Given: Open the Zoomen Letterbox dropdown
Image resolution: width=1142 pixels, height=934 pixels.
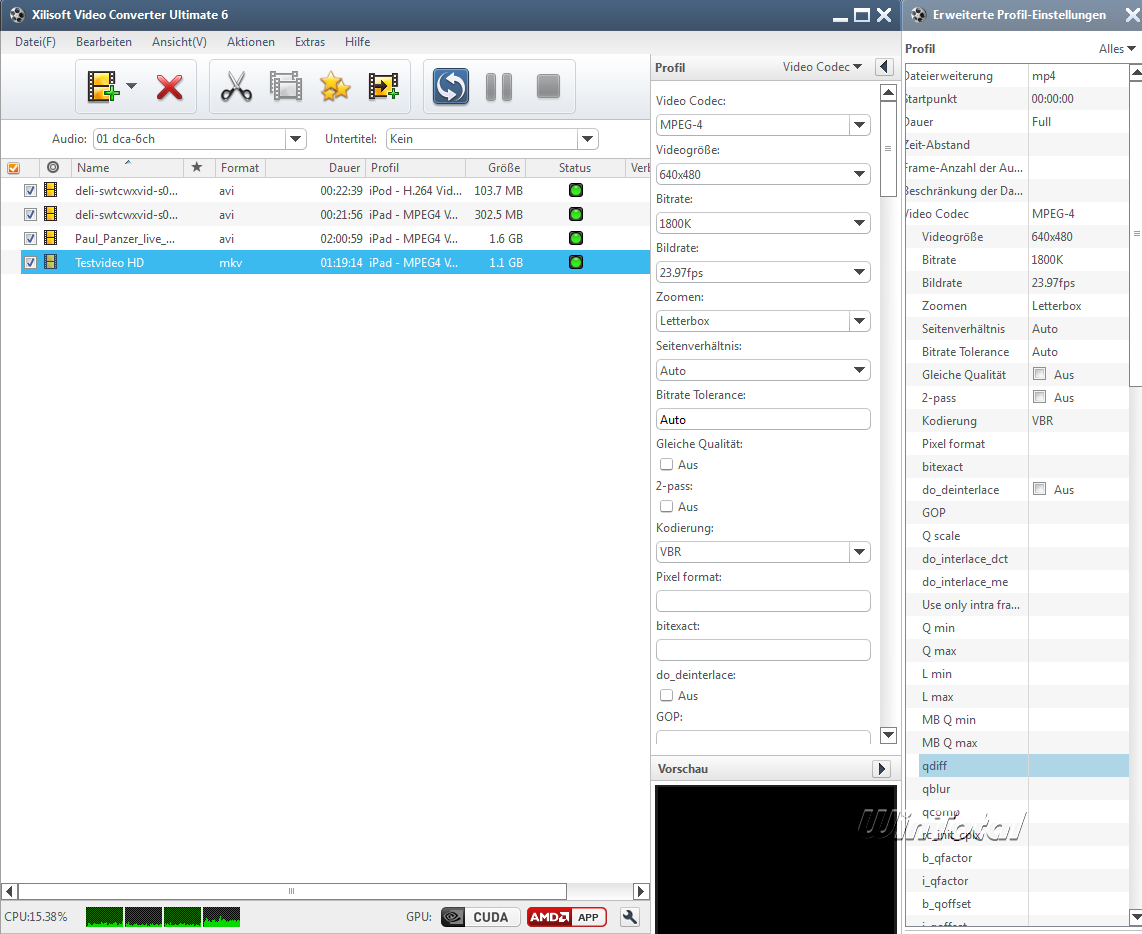Looking at the screenshot, I should (859, 321).
